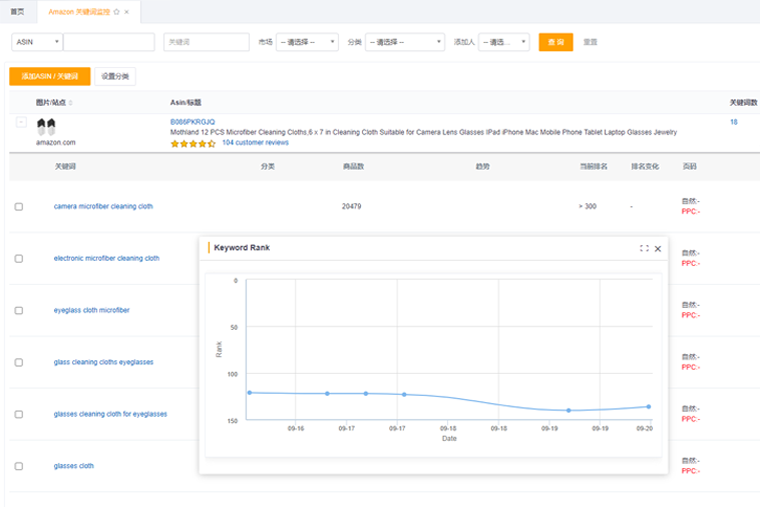Select the glasses cloth row checkbox
Viewport: 760px width, 507px height.
(x=19, y=466)
